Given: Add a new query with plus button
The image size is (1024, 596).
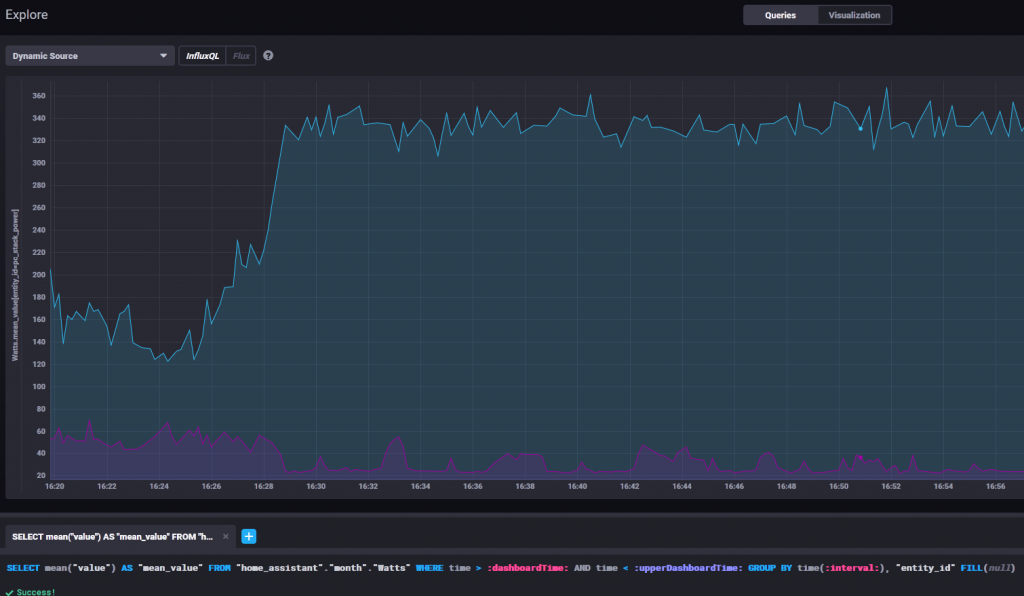Looking at the screenshot, I should point(249,536).
